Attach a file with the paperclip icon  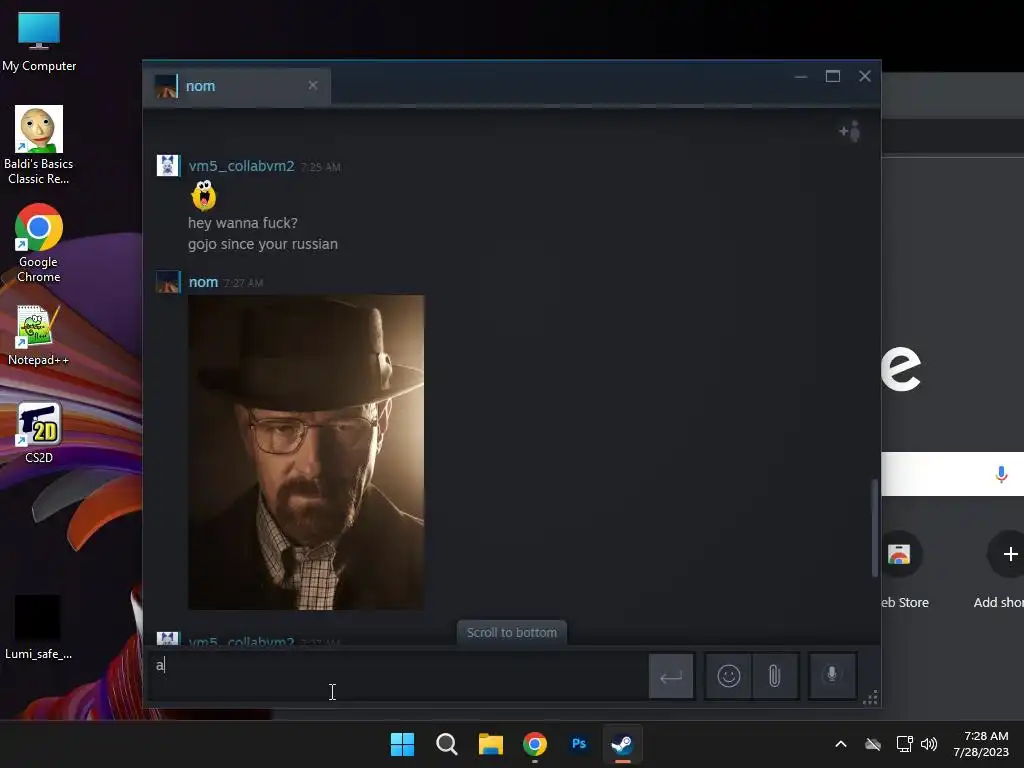click(x=775, y=675)
